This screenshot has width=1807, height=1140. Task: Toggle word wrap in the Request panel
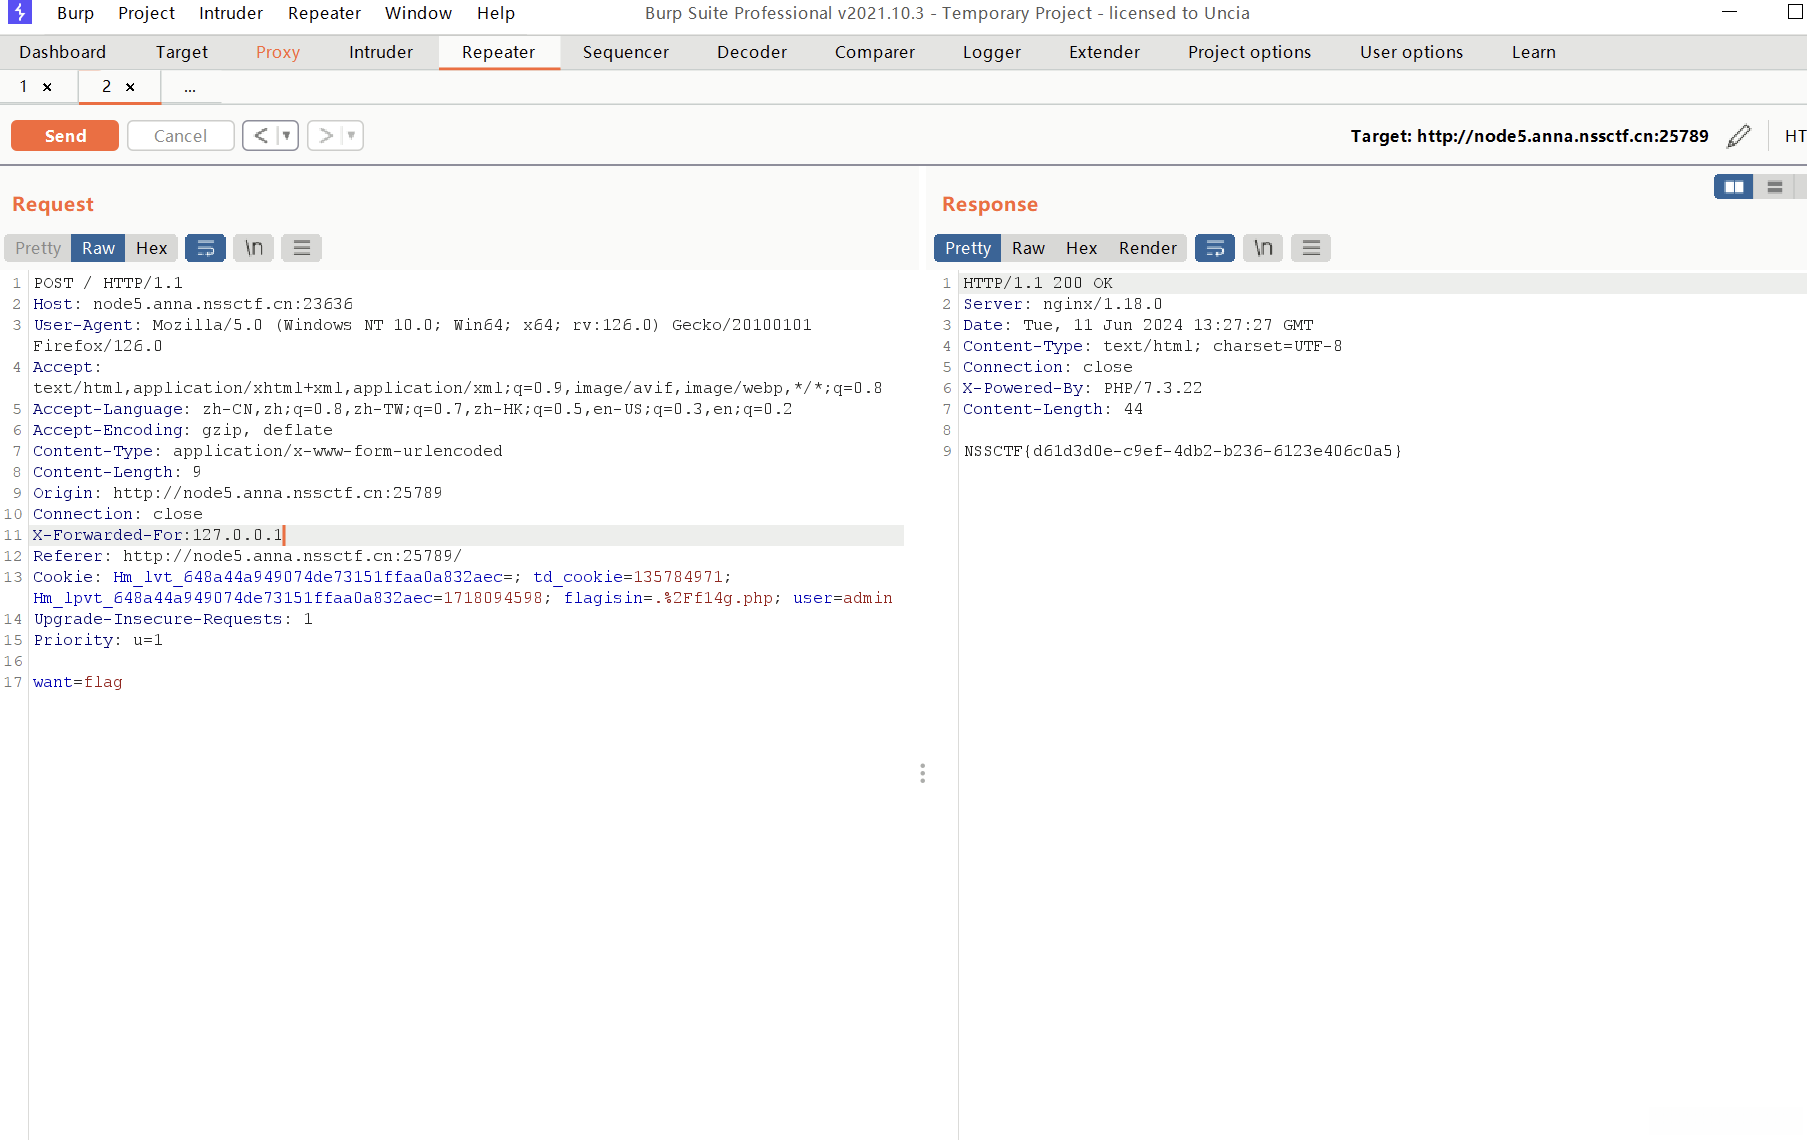click(205, 248)
